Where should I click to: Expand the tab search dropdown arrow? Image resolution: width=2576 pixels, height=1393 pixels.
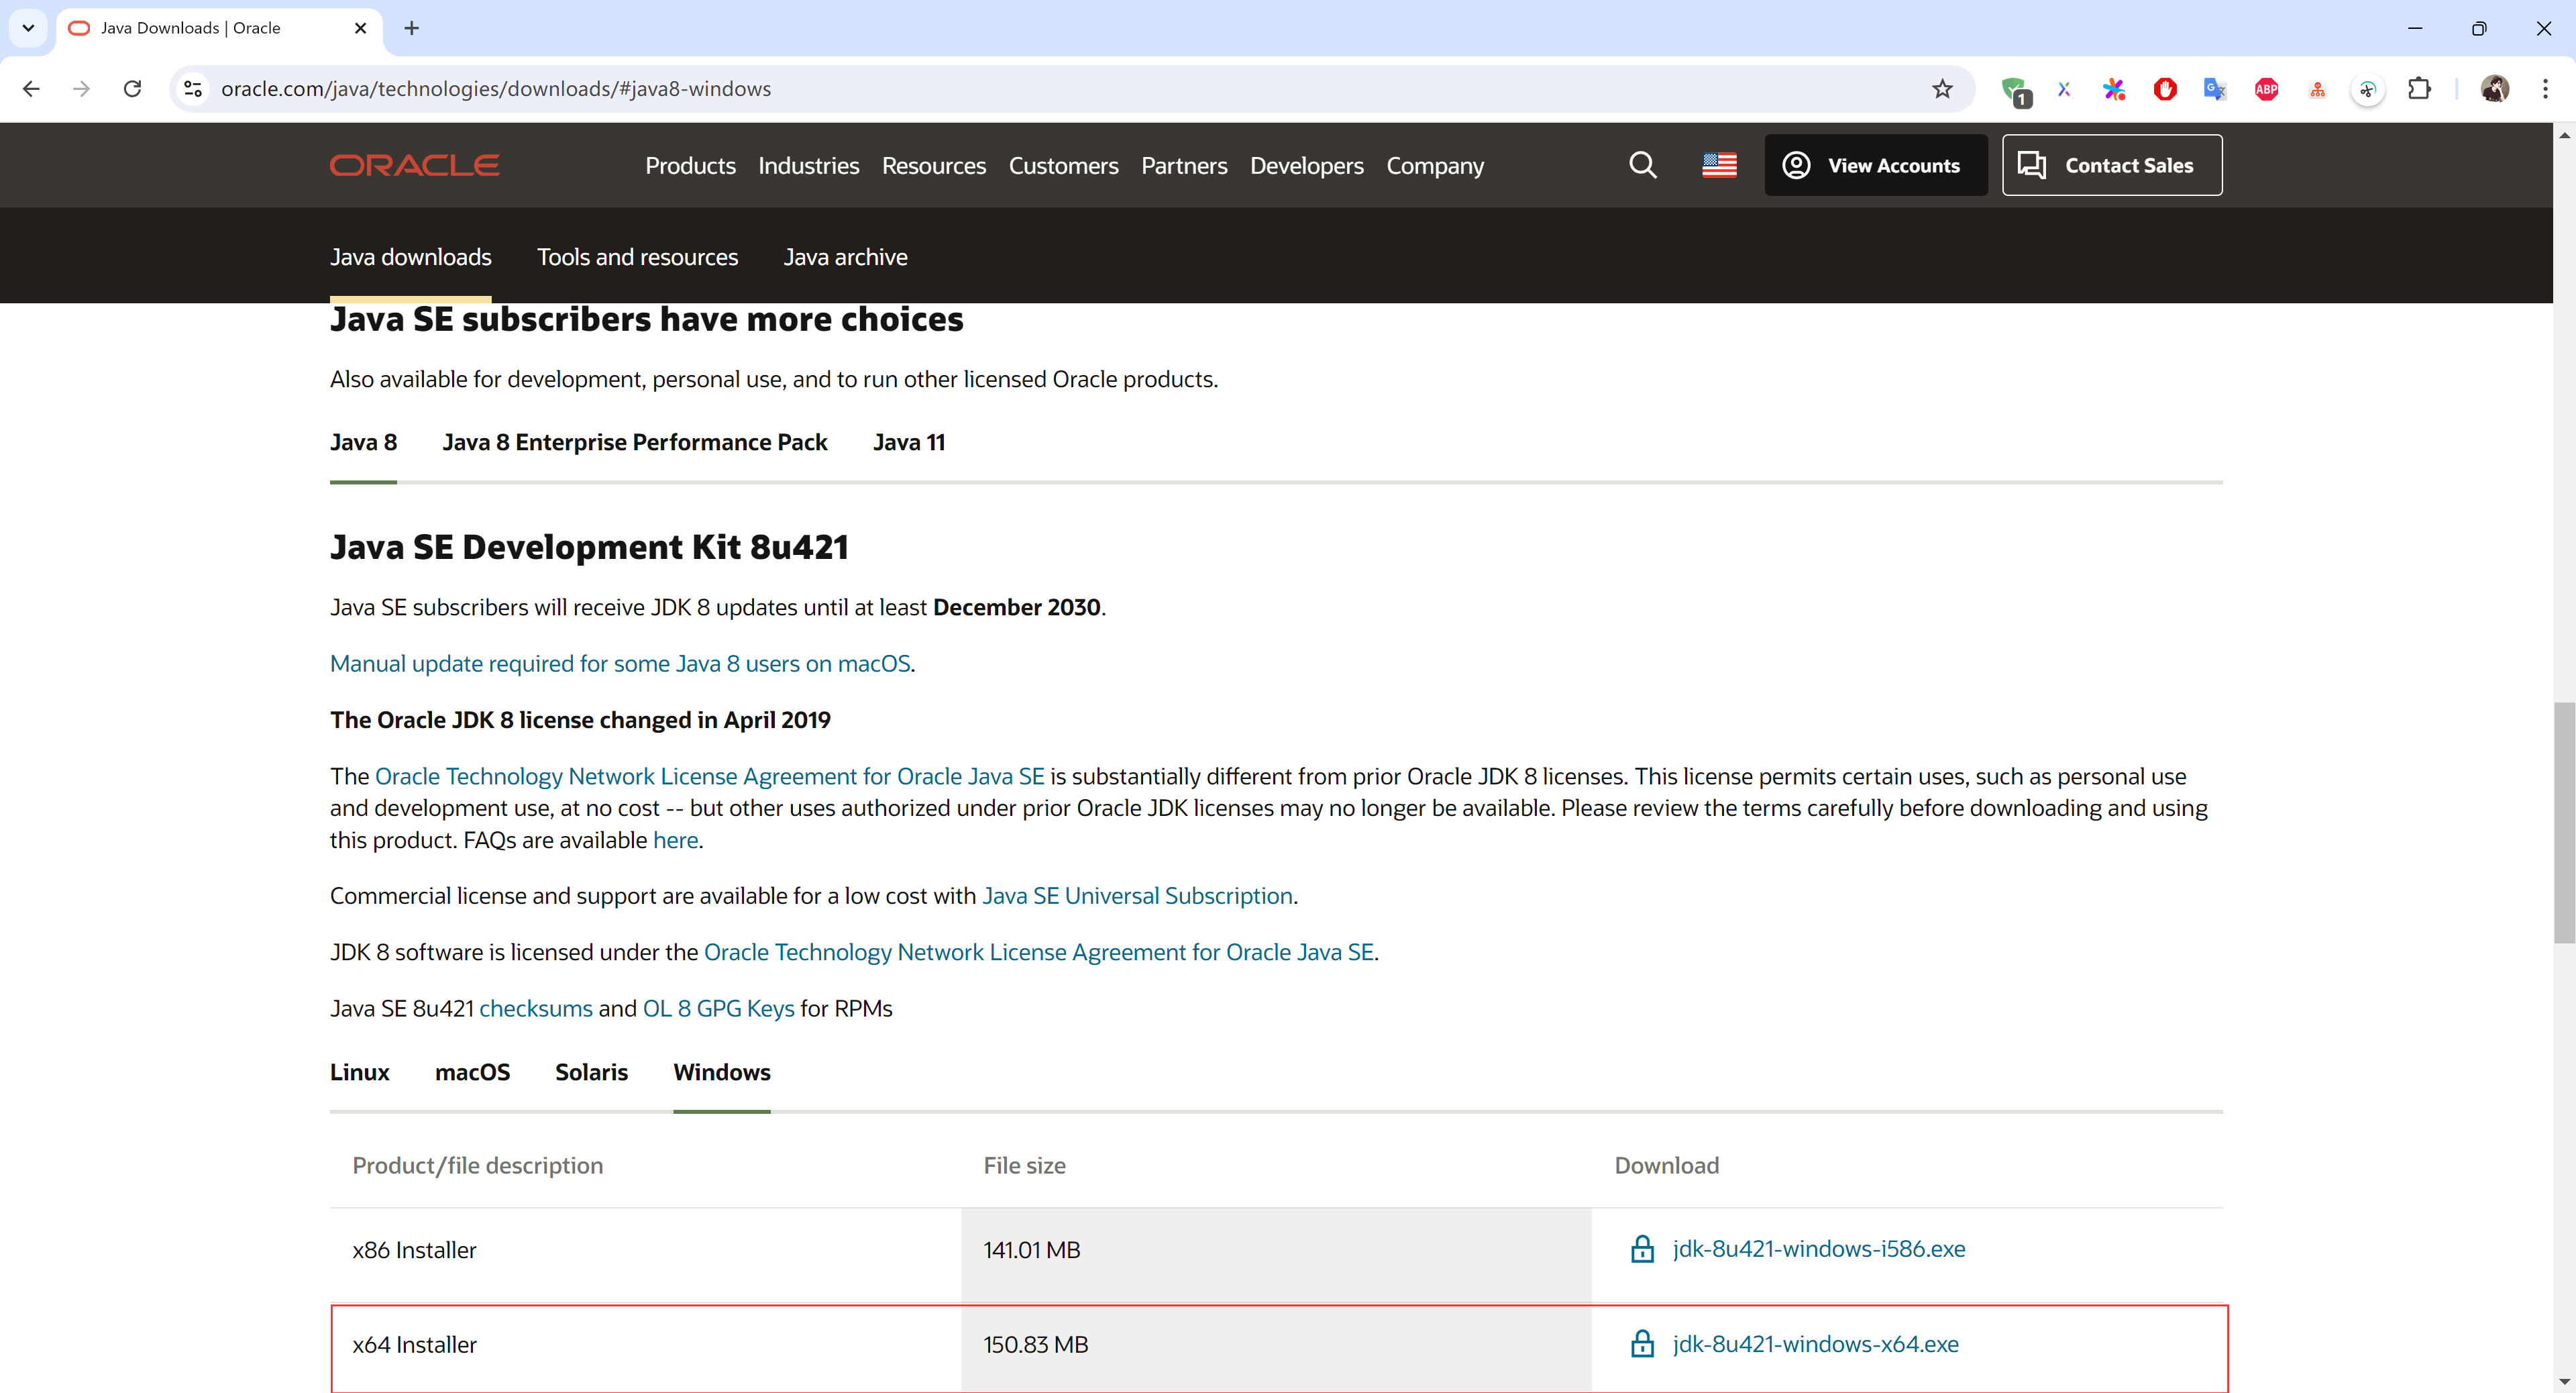tap(28, 28)
